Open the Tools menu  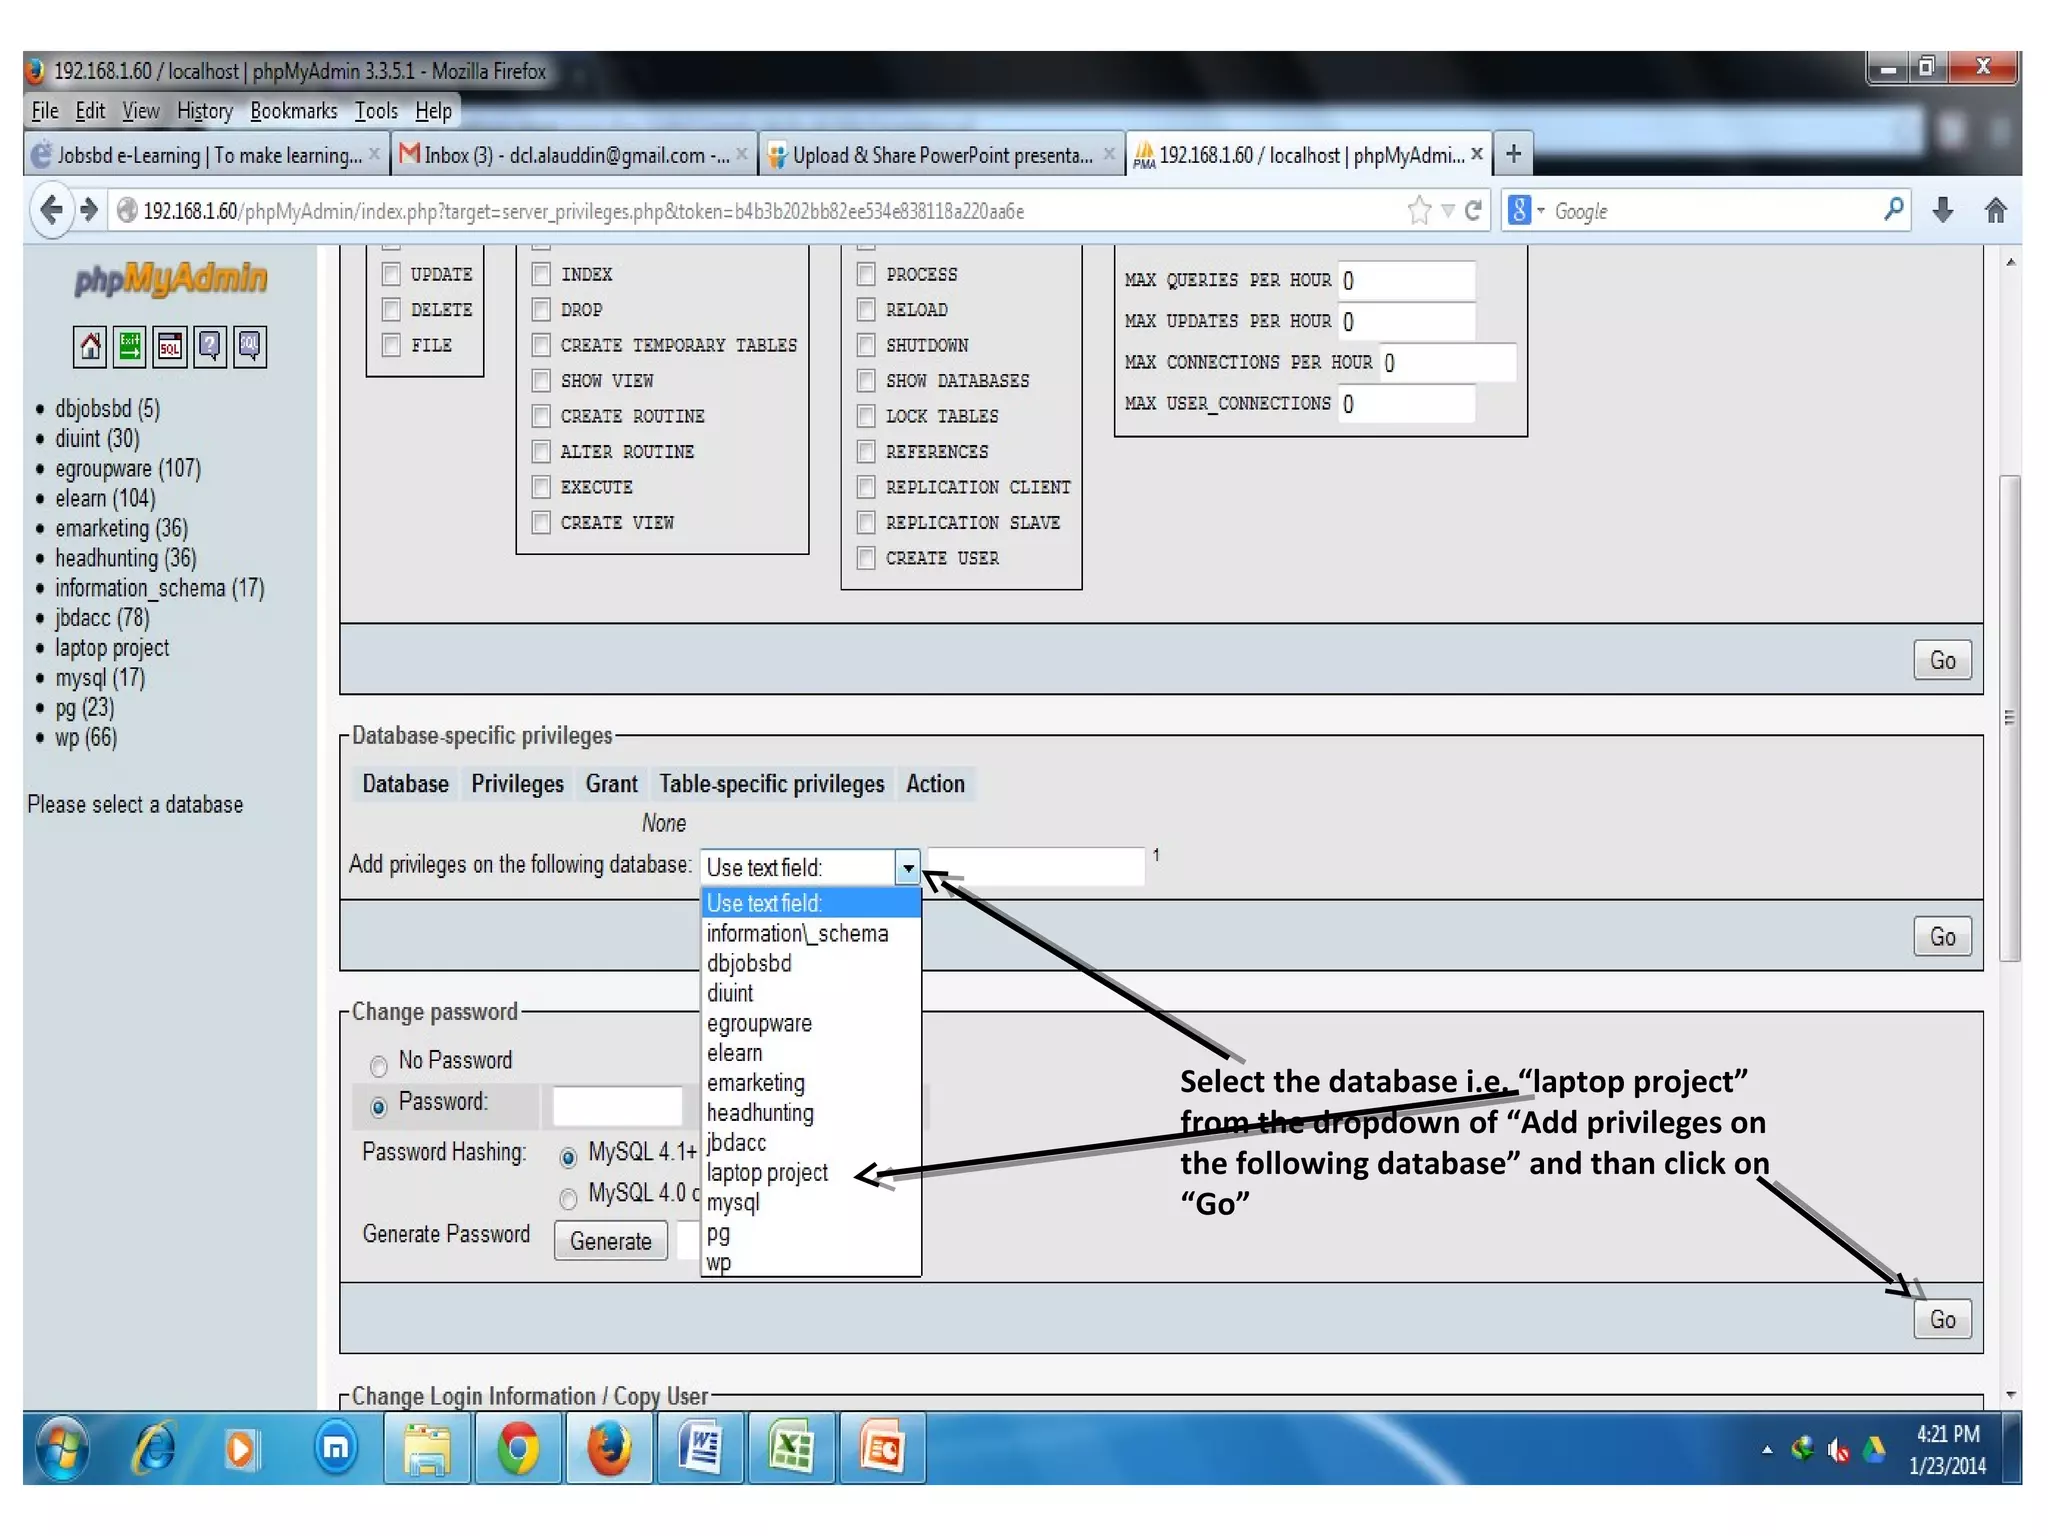[x=376, y=111]
